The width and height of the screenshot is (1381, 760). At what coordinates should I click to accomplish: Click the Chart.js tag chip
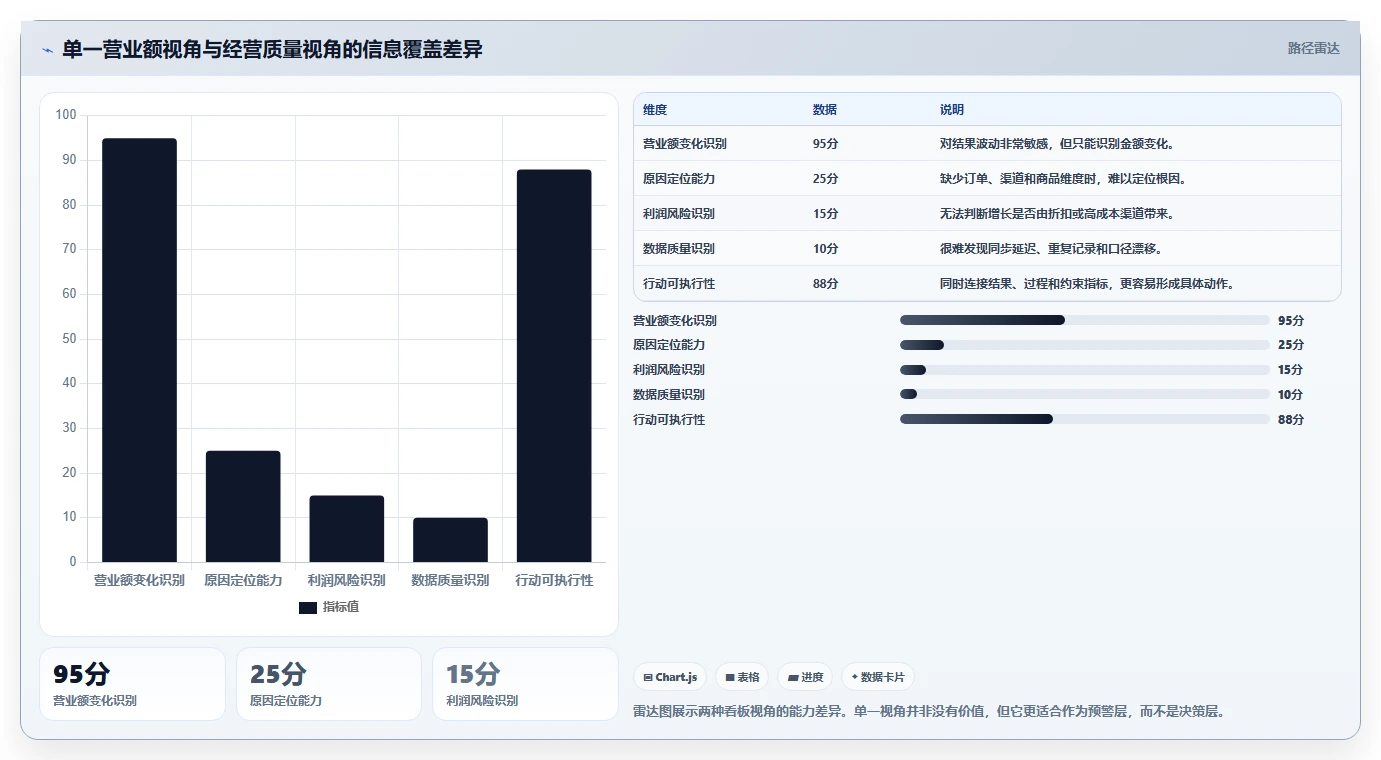coord(670,677)
